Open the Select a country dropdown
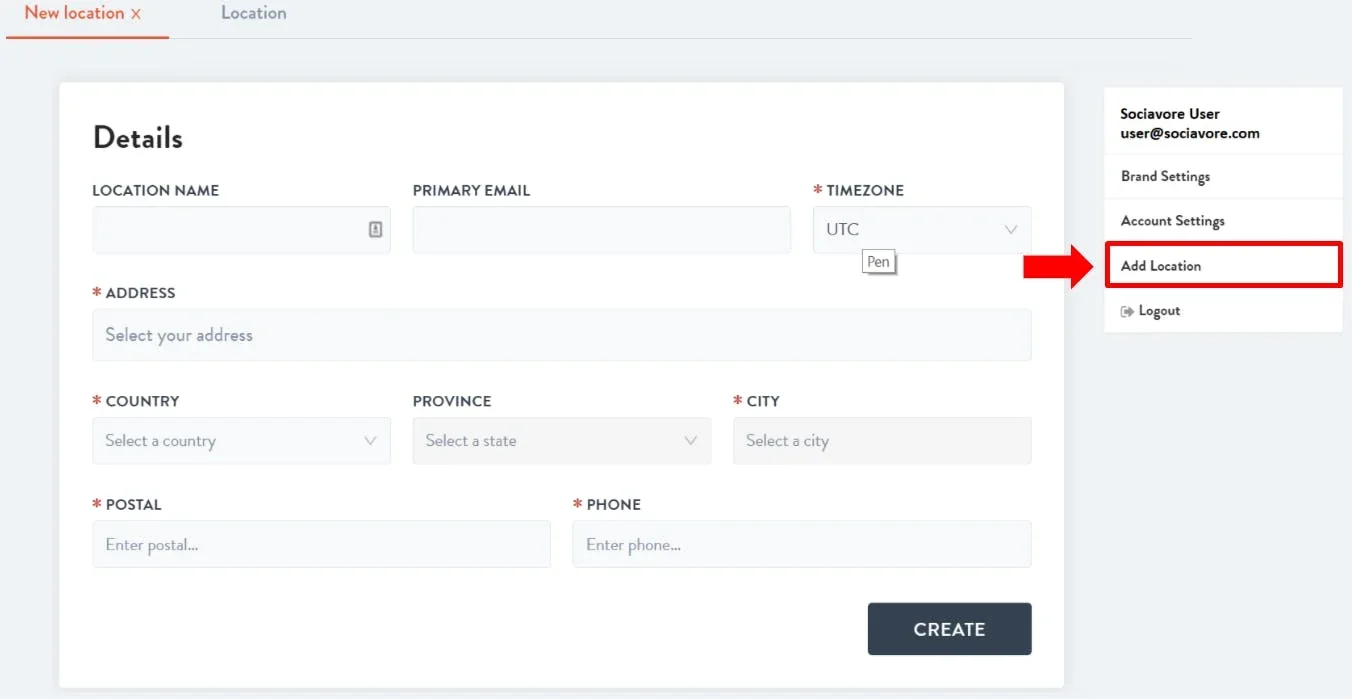This screenshot has height=699, width=1352. tap(241, 441)
